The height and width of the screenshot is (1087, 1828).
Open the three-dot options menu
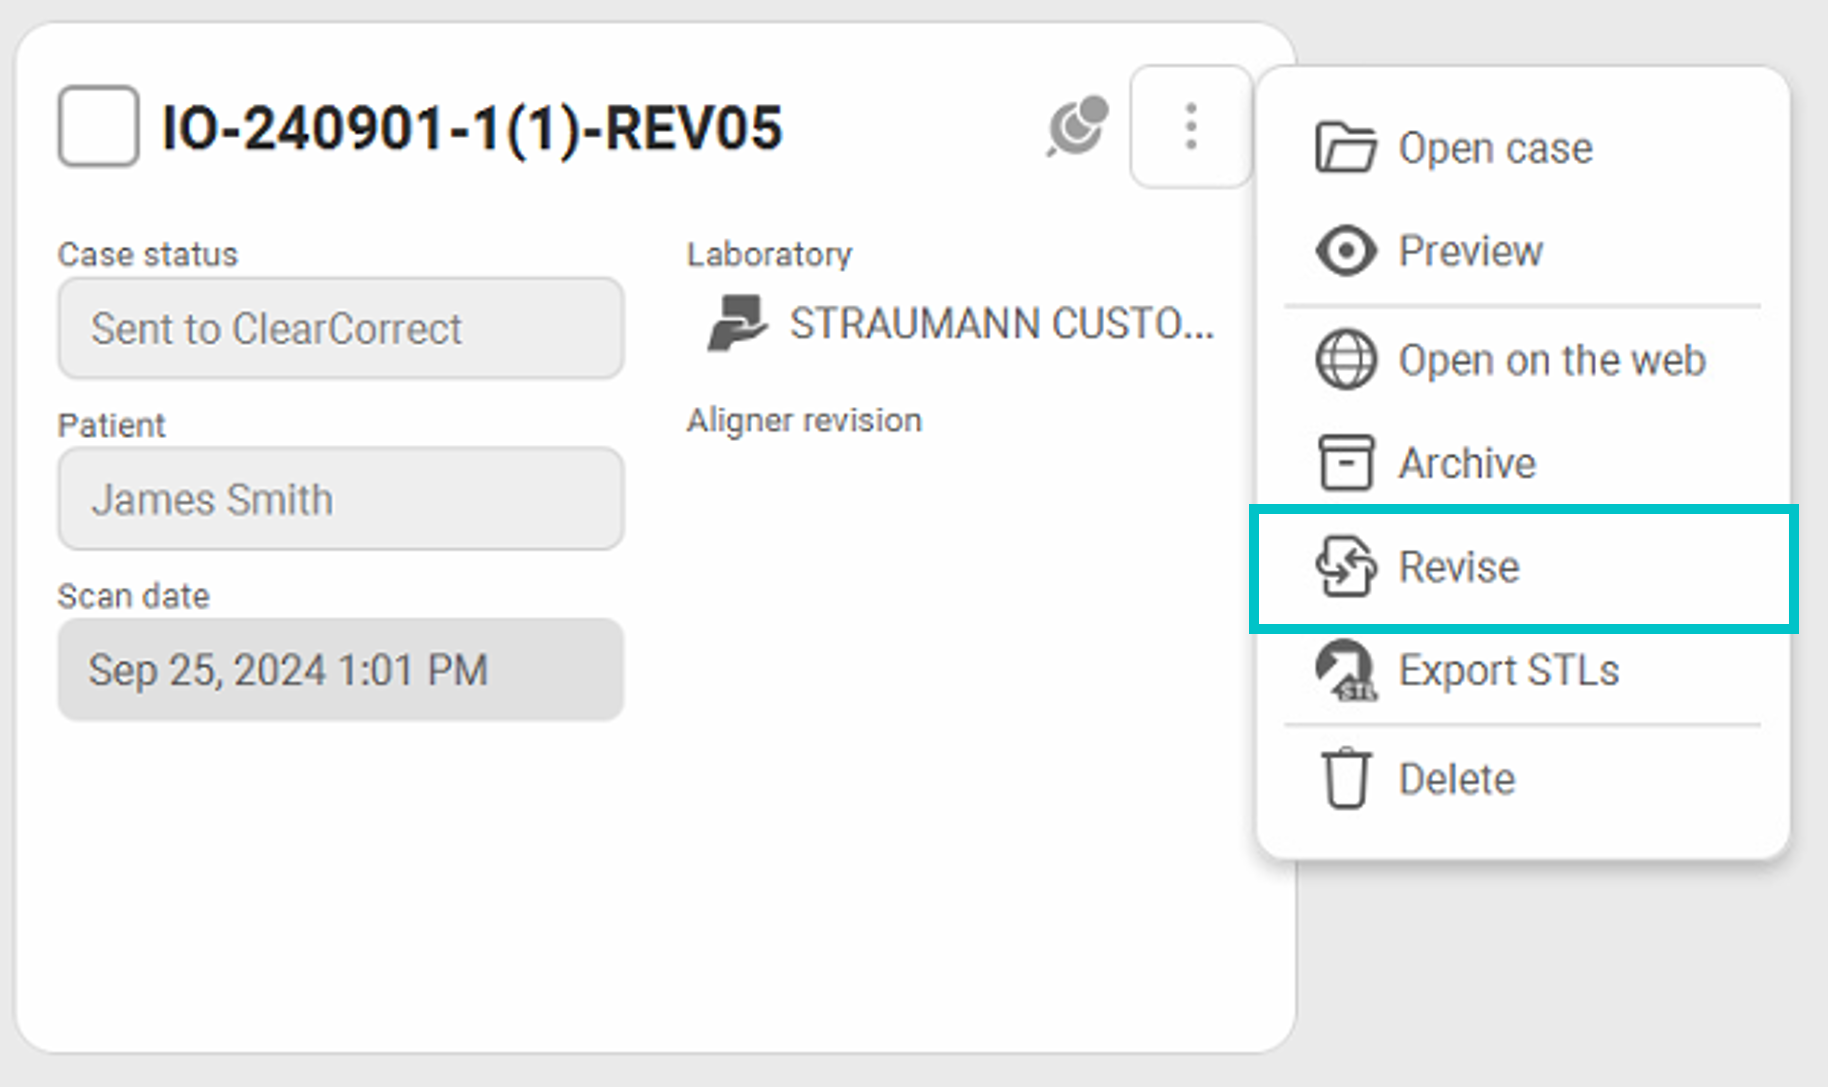pyautogui.click(x=1190, y=127)
